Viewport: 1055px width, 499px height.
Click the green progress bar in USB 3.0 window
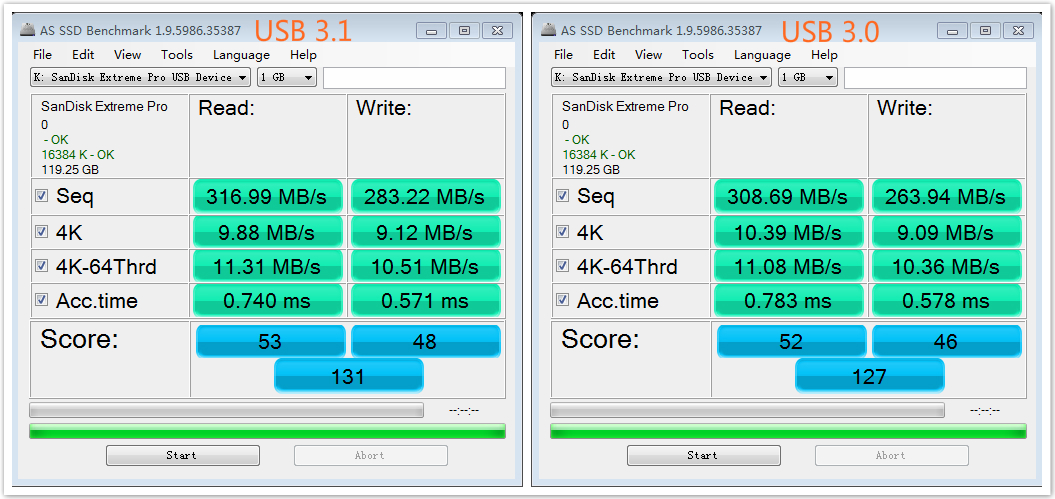click(788, 431)
